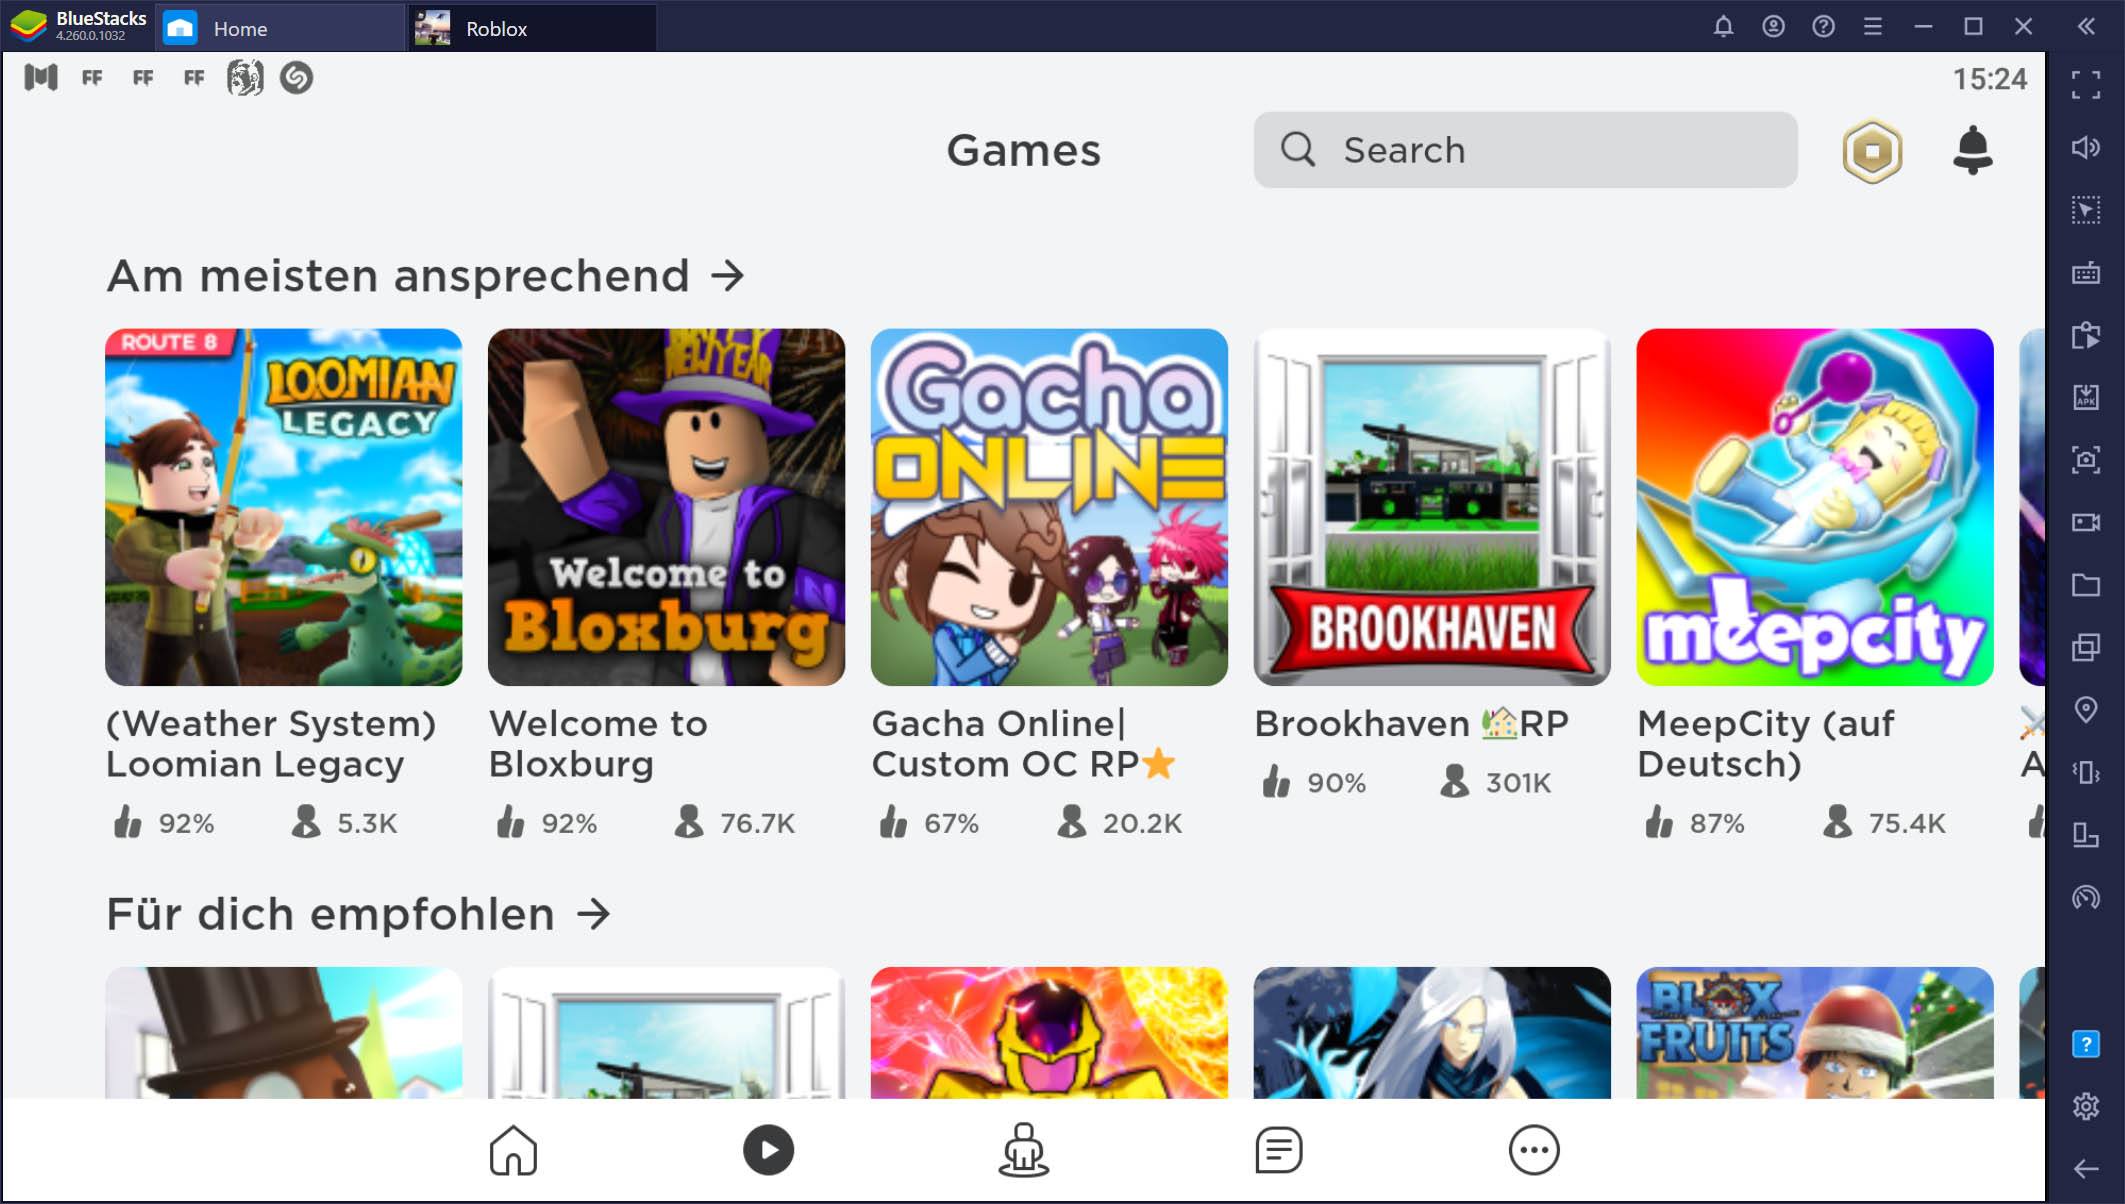Screen dimensions: 2125x1204
Task: Open Welcome to Bloxburg game
Action: (666, 506)
